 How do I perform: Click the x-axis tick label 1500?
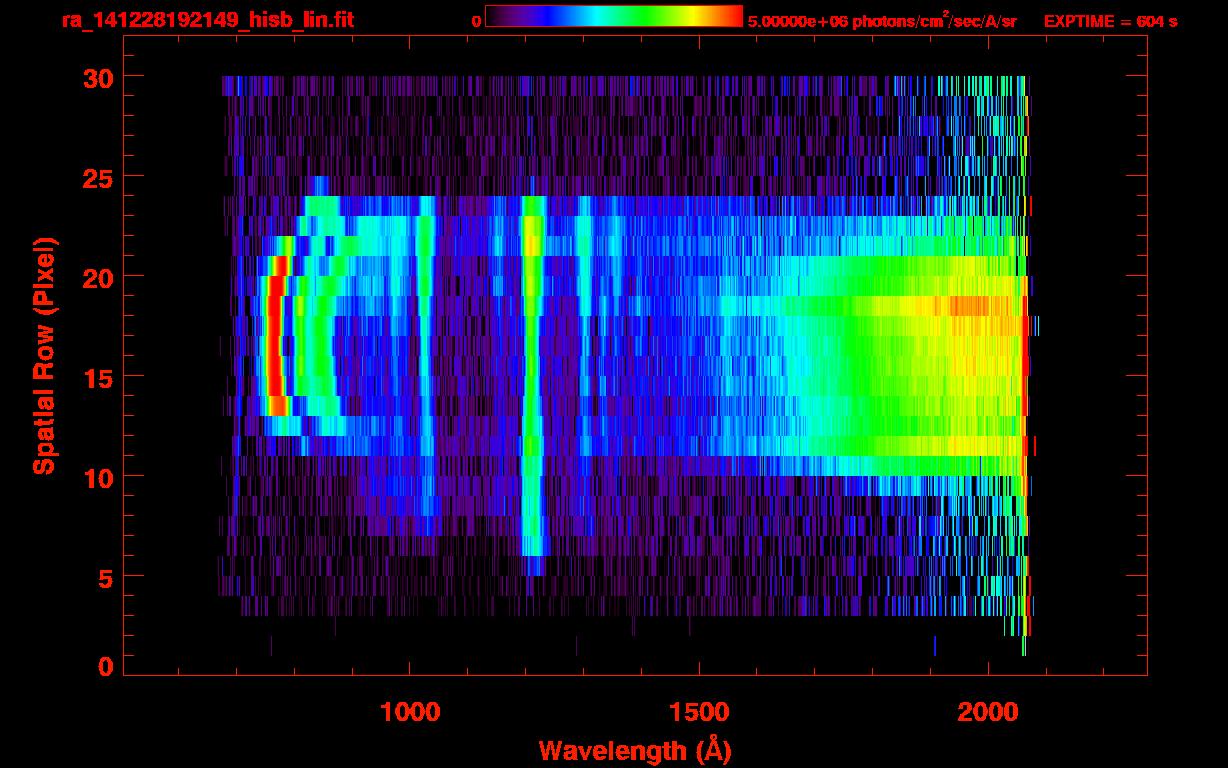(699, 712)
